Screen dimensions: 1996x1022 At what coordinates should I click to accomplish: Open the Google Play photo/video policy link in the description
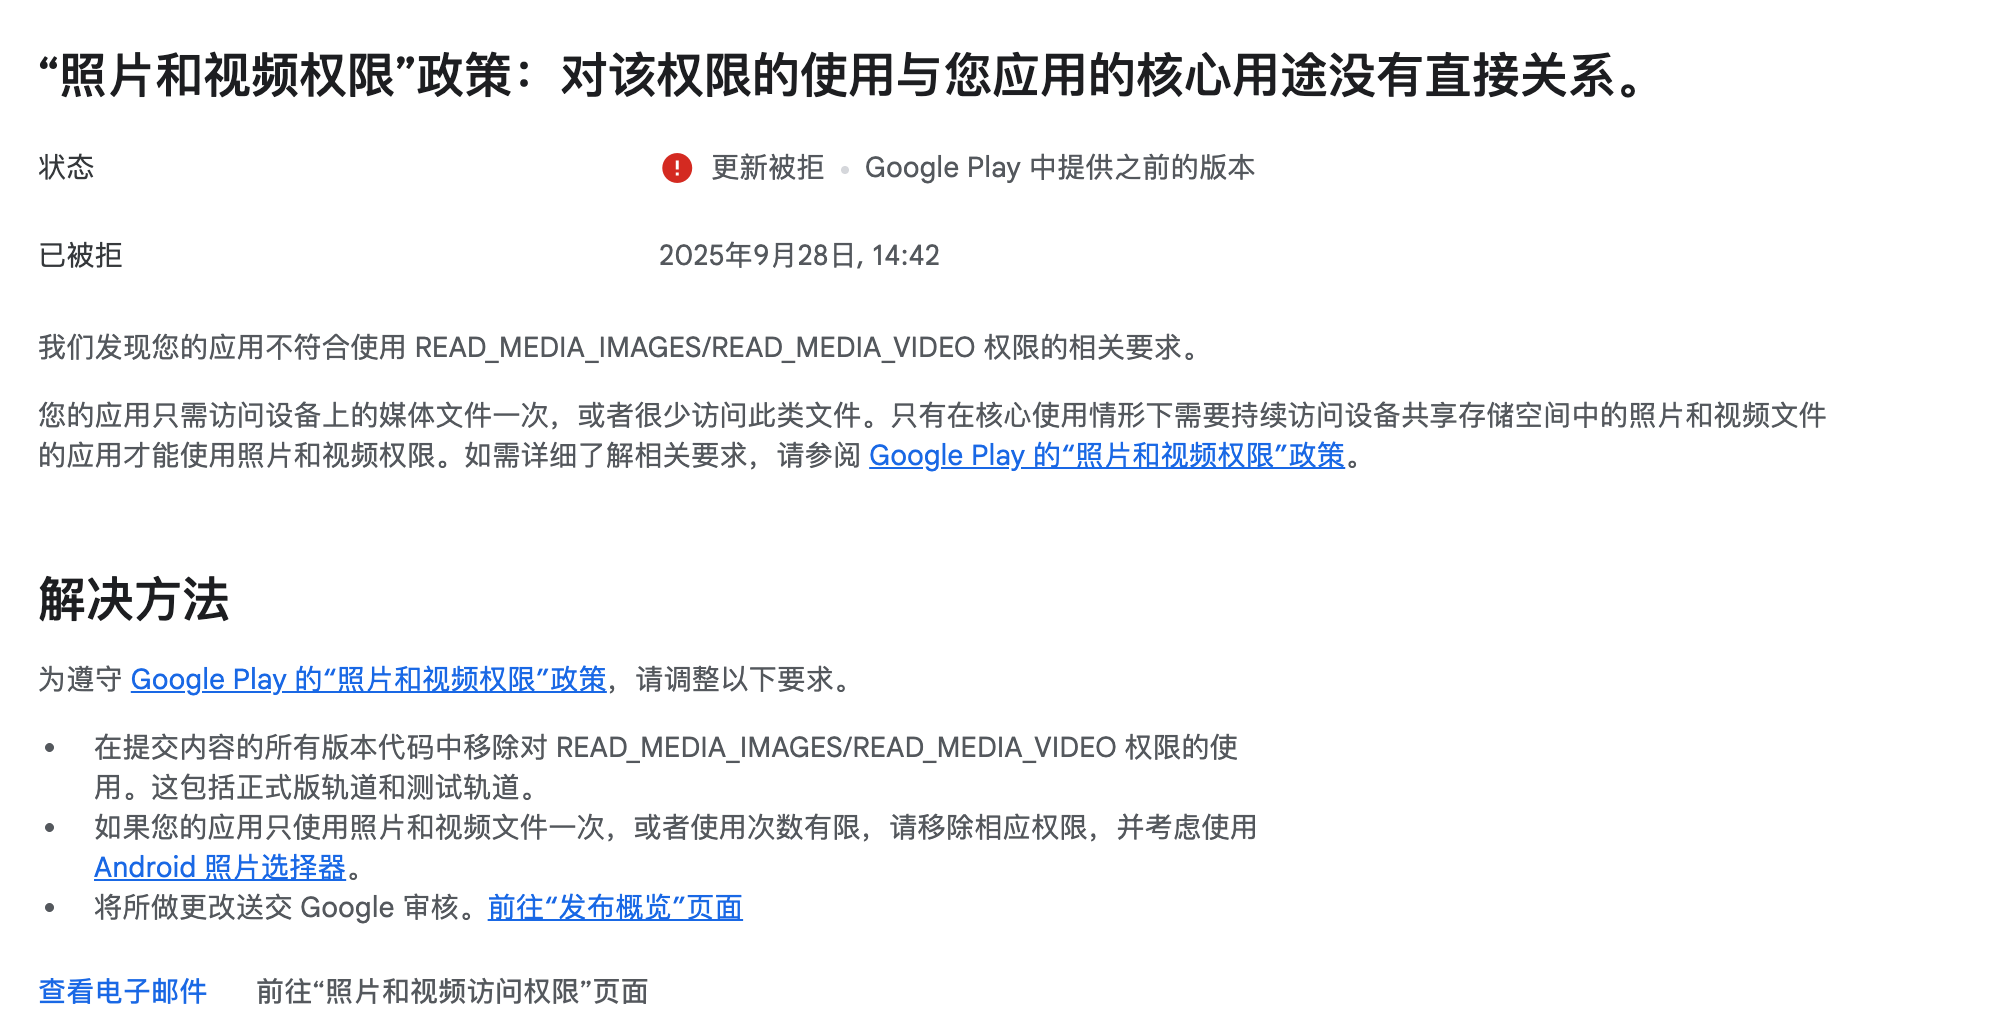(x=1106, y=456)
